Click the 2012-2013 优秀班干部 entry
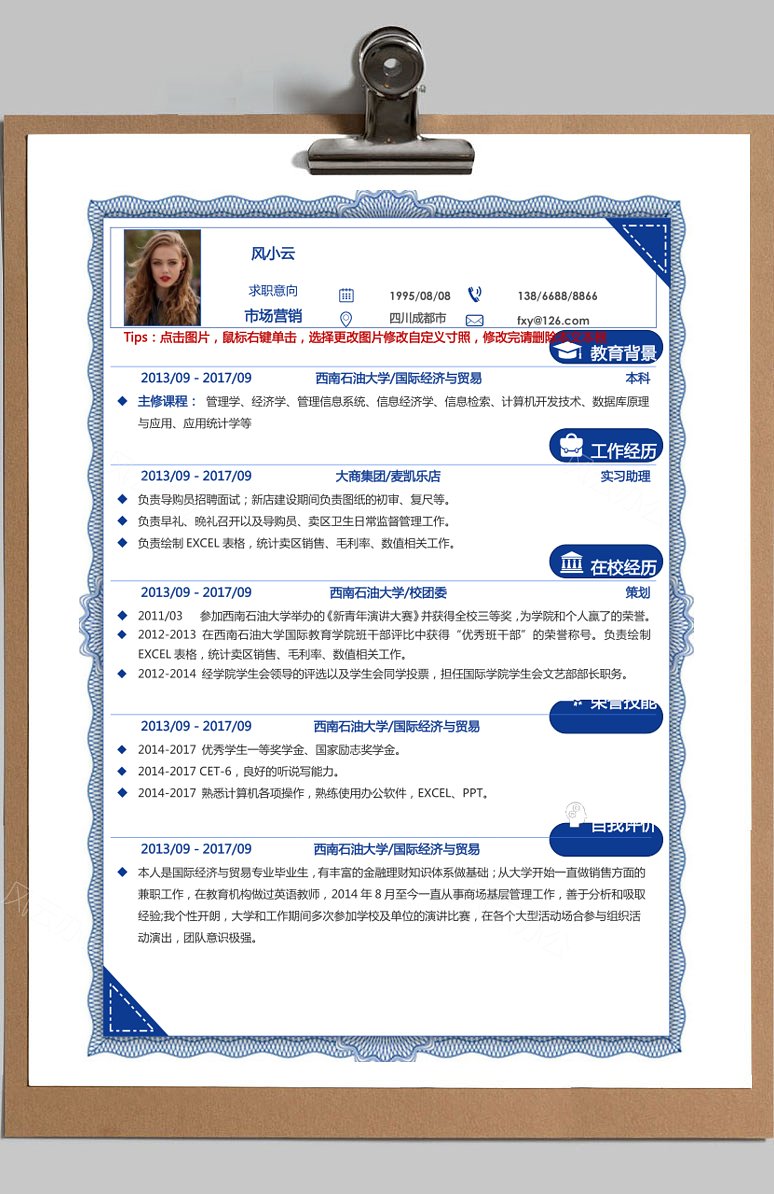The image size is (774, 1194). tap(395, 644)
